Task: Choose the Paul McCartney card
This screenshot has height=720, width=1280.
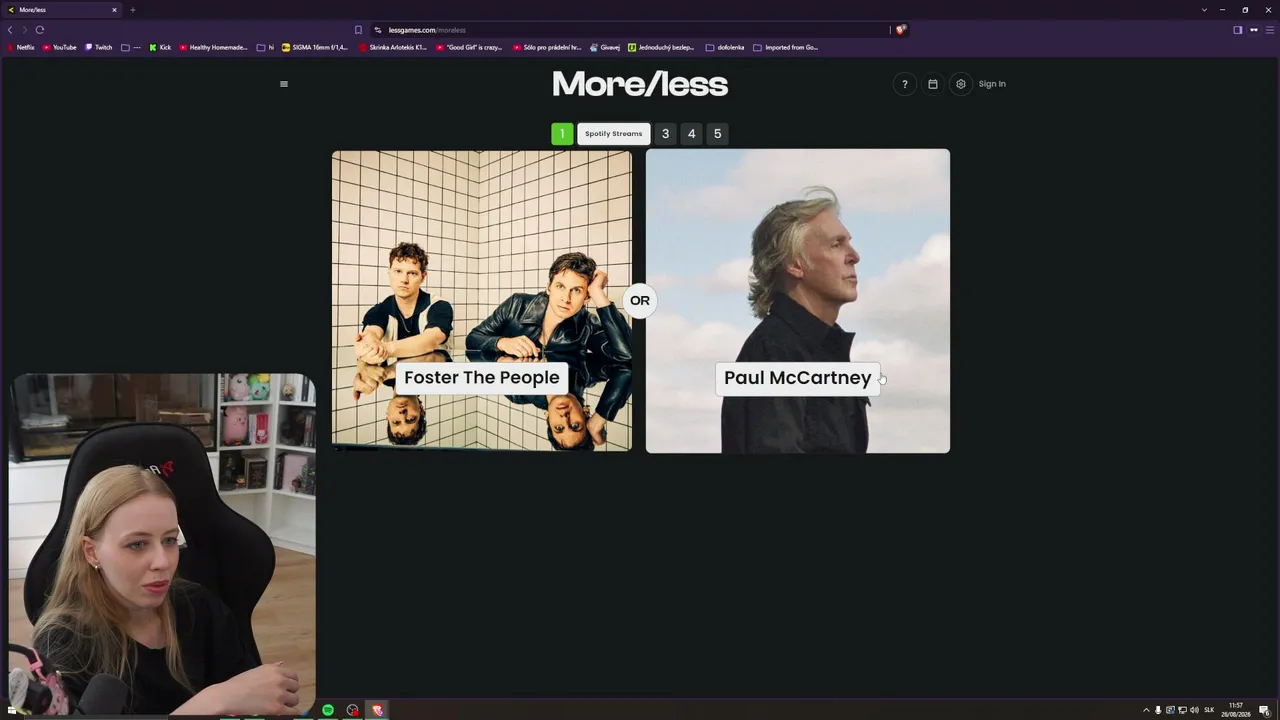Action: (798, 301)
